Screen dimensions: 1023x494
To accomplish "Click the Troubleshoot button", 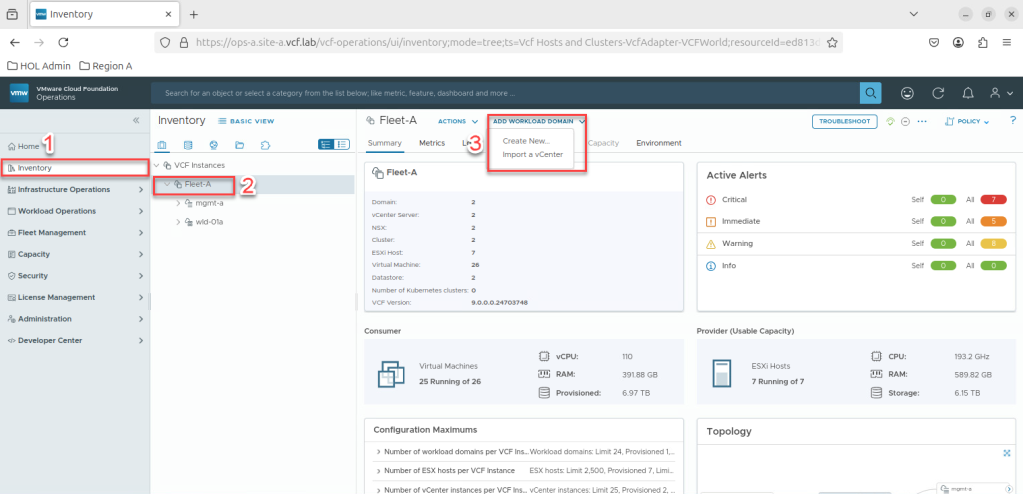I will click(845, 121).
